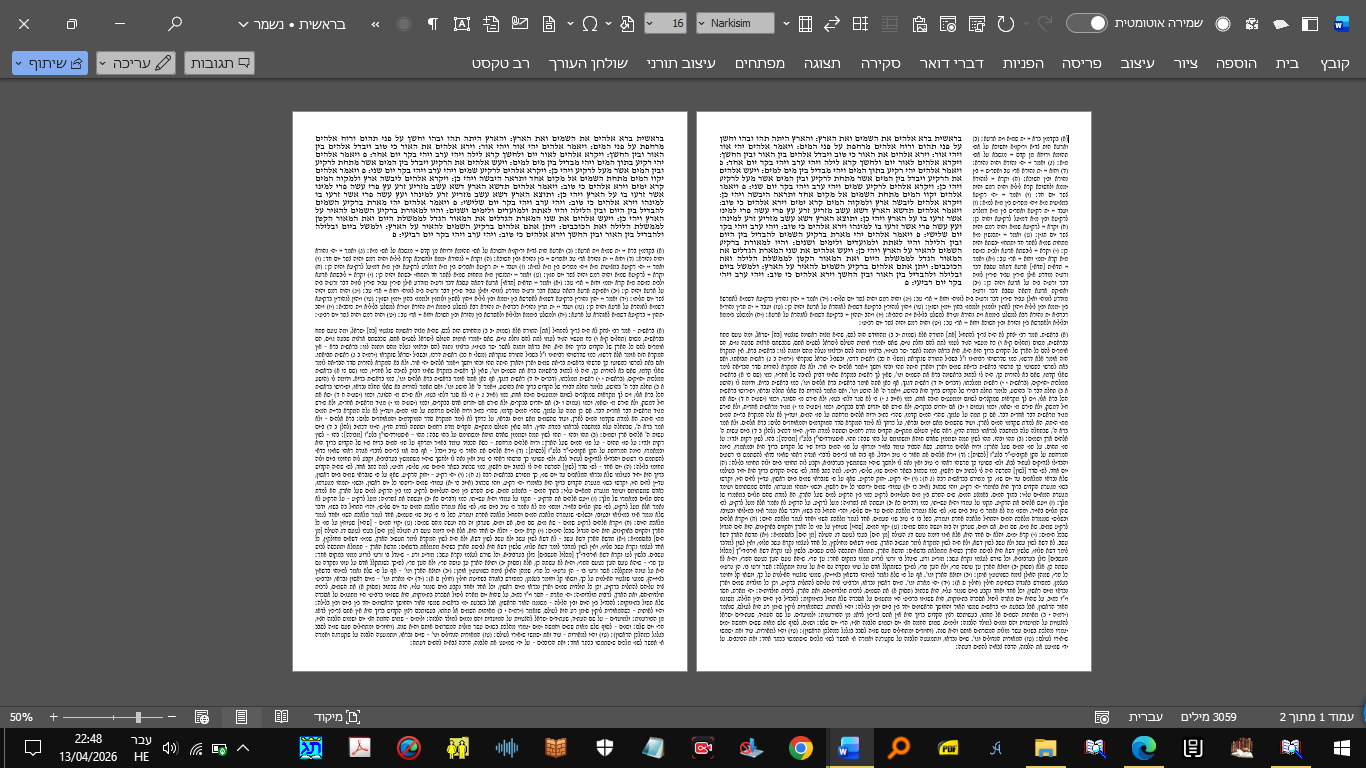Screen dimensions: 1366x768
Task: Click the swap arrows icon in toolbar
Action: (x=832, y=23)
